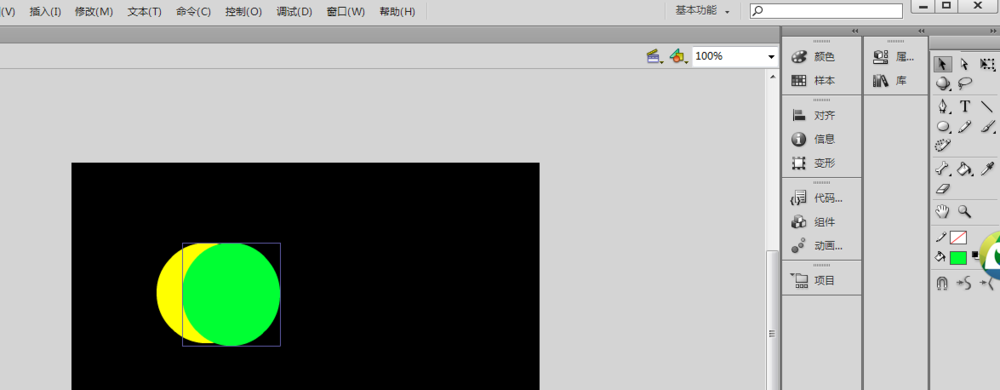Choose the Hand tool
Viewport: 1000px width, 390px height.
(x=943, y=212)
